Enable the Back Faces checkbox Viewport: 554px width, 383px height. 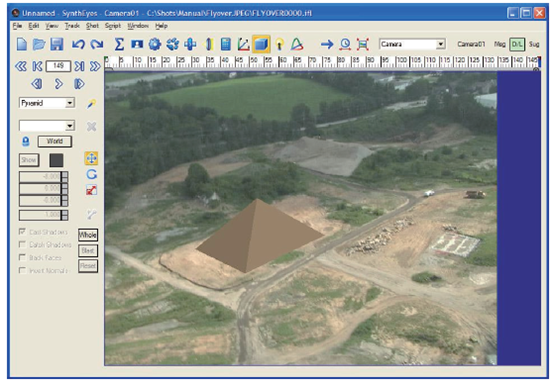[22, 257]
